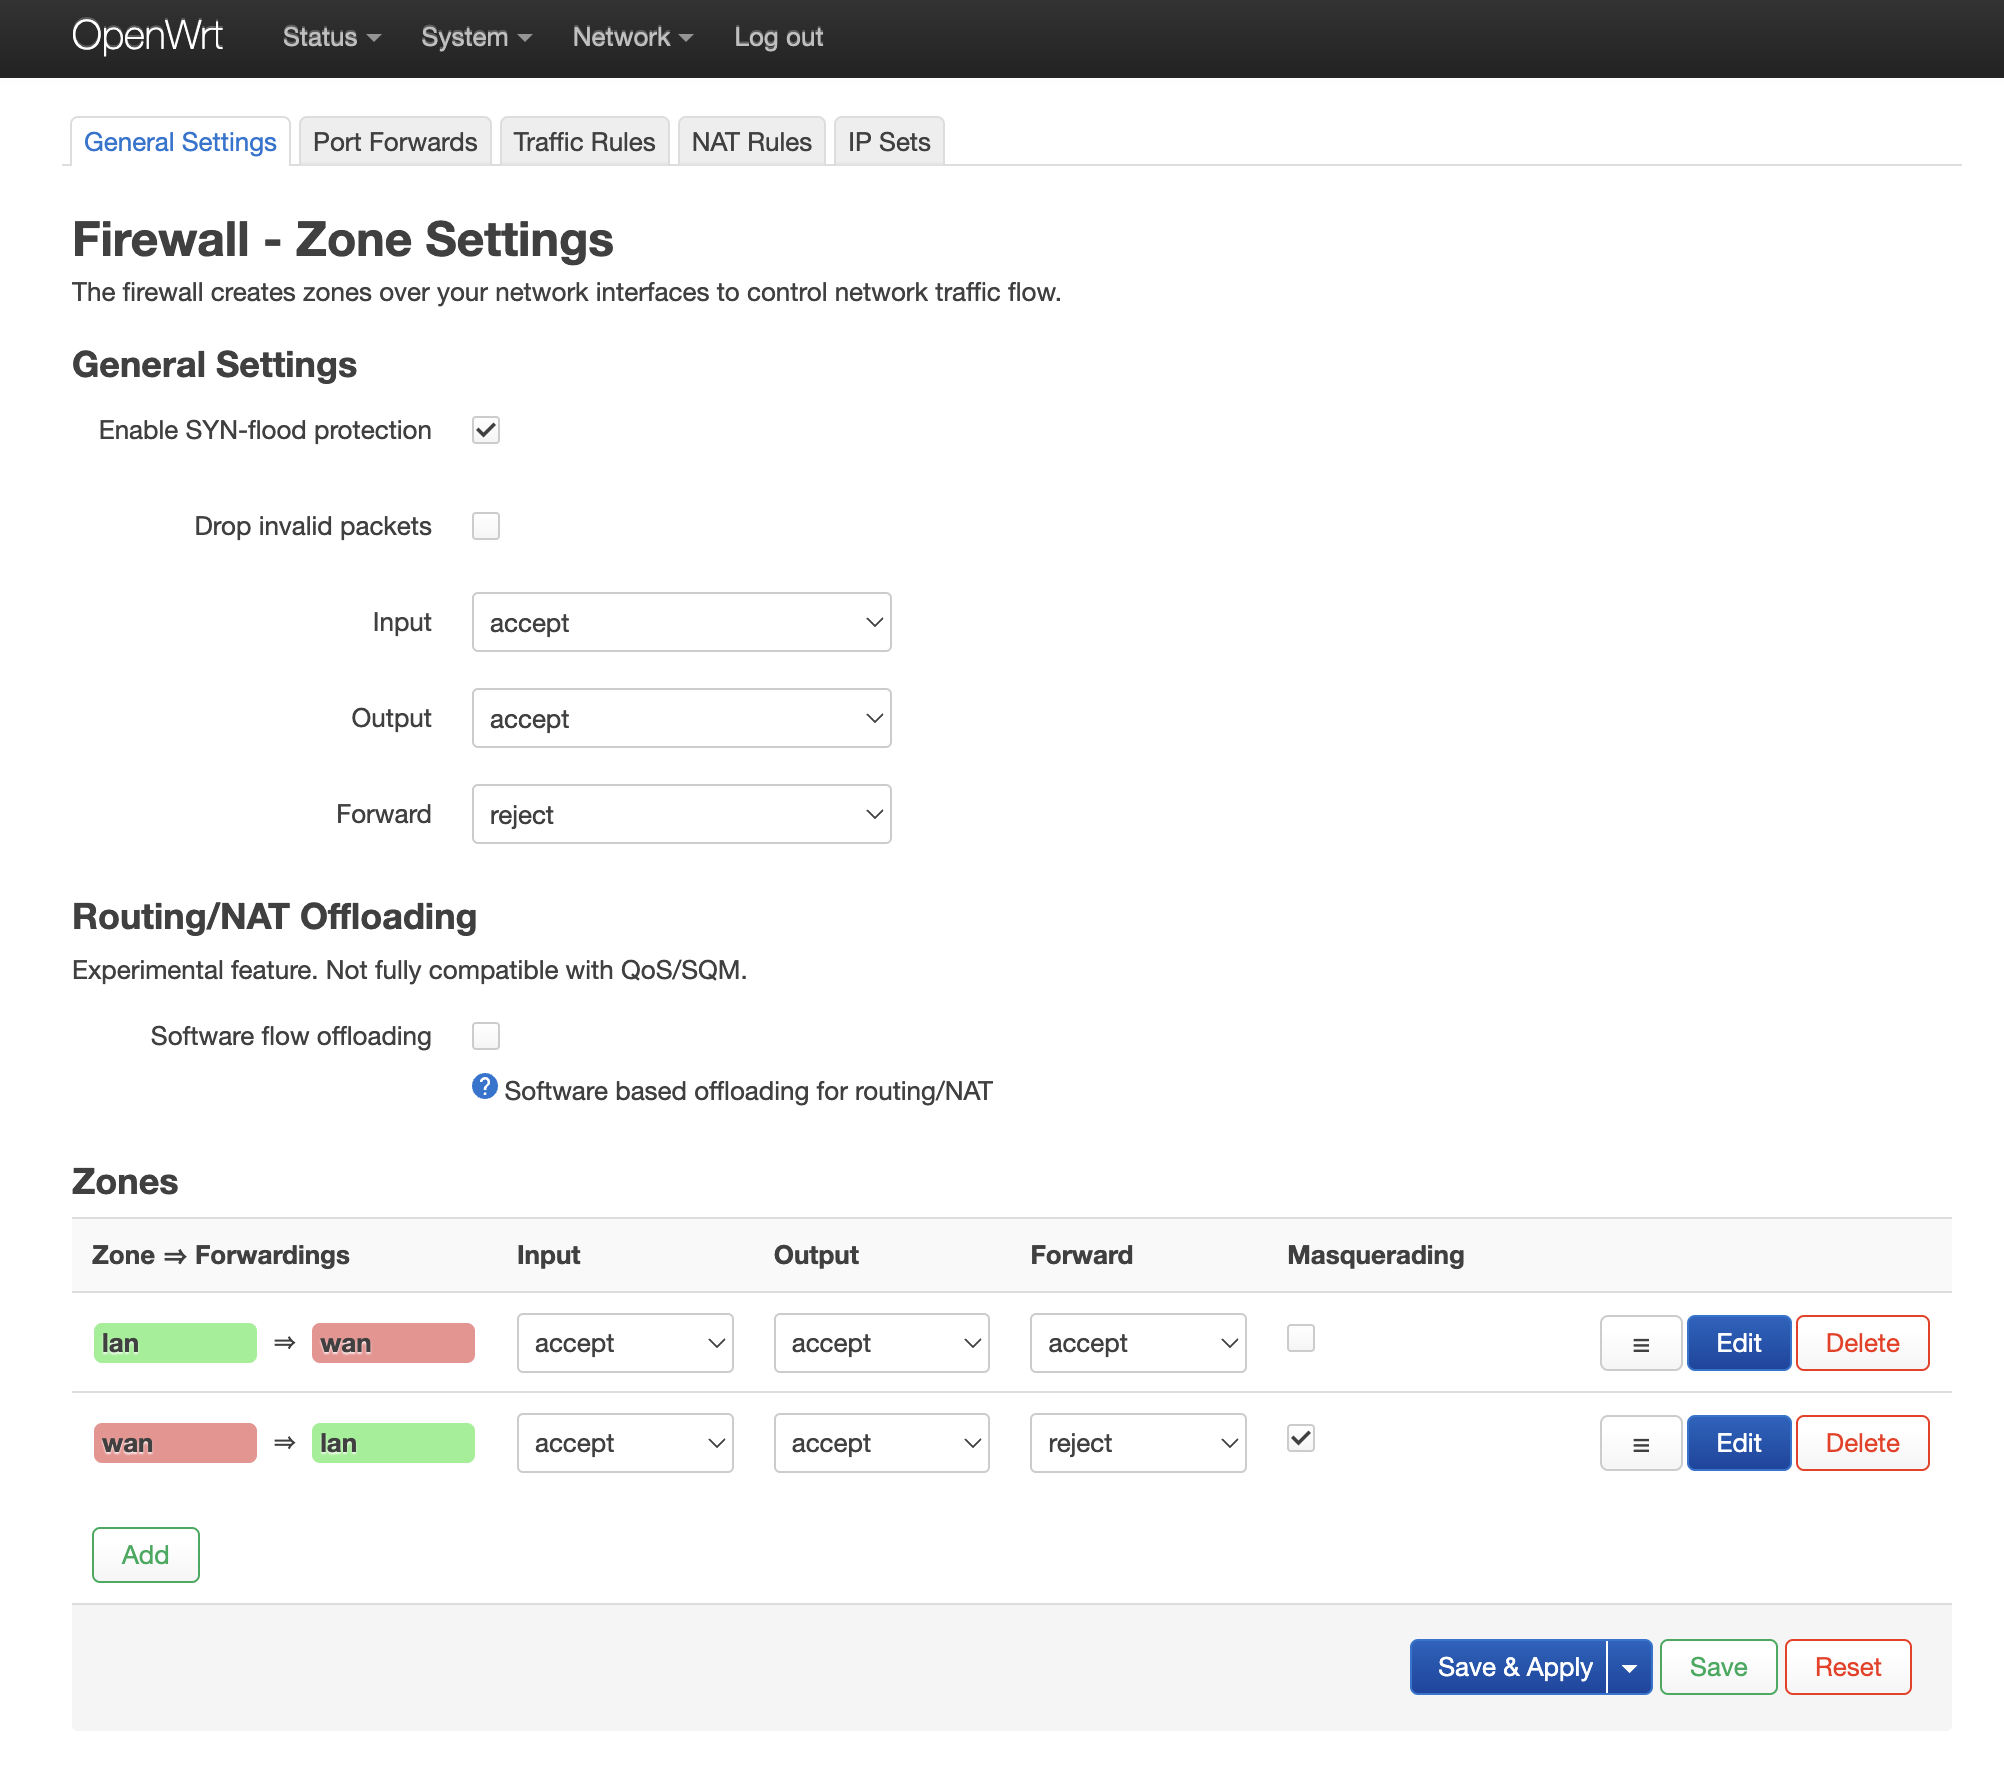
Task: Click the sort handle on the lan zone row
Action: pos(1639,1343)
